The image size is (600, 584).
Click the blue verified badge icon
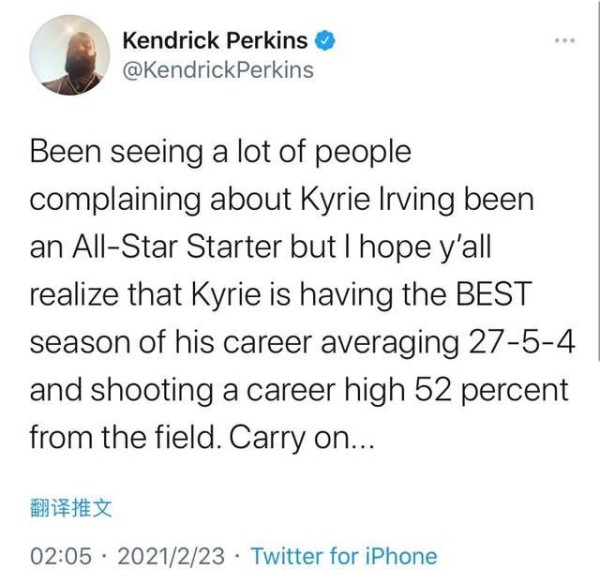(x=322, y=42)
